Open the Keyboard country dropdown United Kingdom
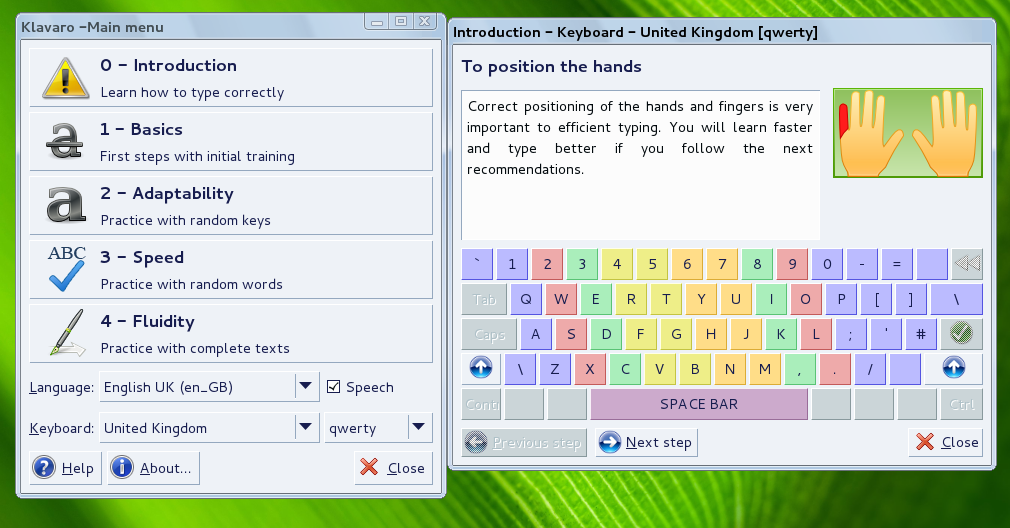Image resolution: width=1010 pixels, height=528 pixels. [209, 428]
